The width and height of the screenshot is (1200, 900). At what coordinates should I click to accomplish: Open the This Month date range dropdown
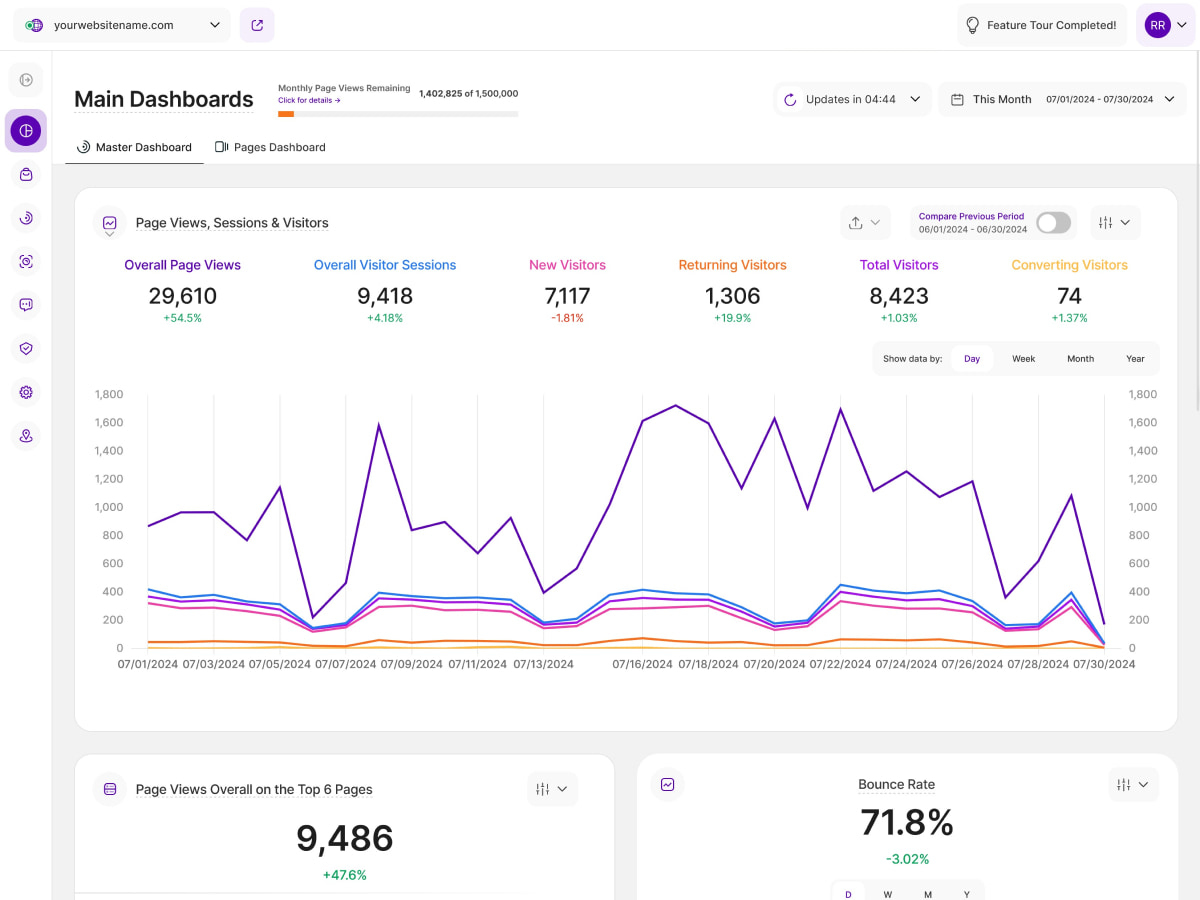(x=1061, y=99)
